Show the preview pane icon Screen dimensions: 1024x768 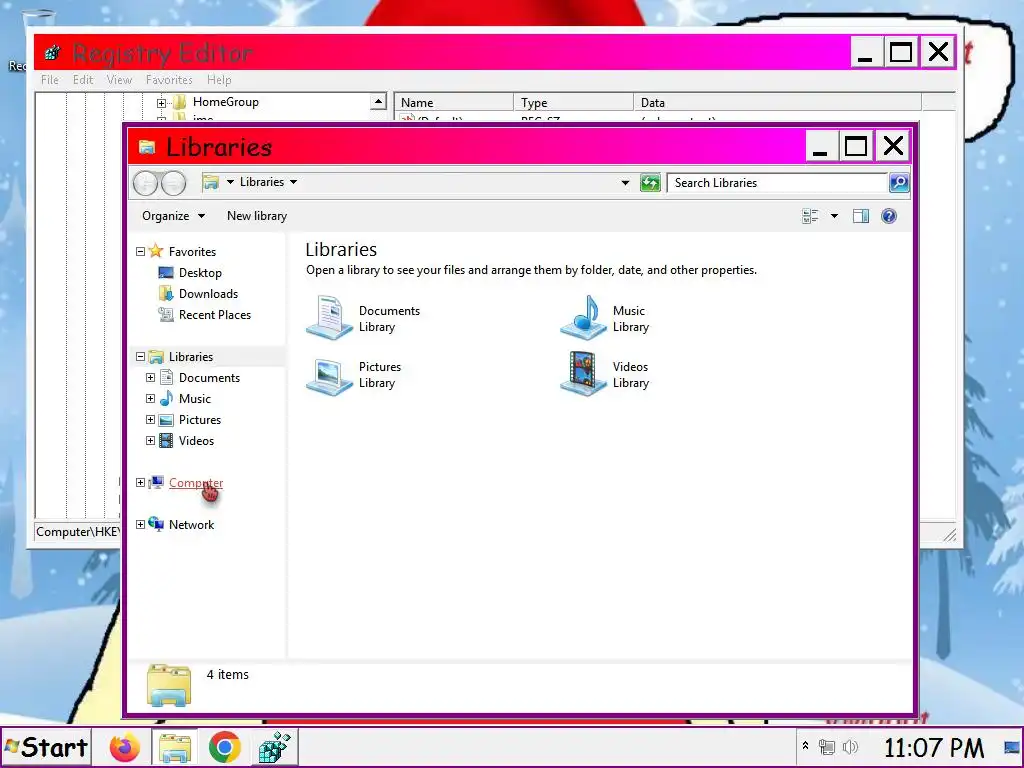pyautogui.click(x=861, y=216)
